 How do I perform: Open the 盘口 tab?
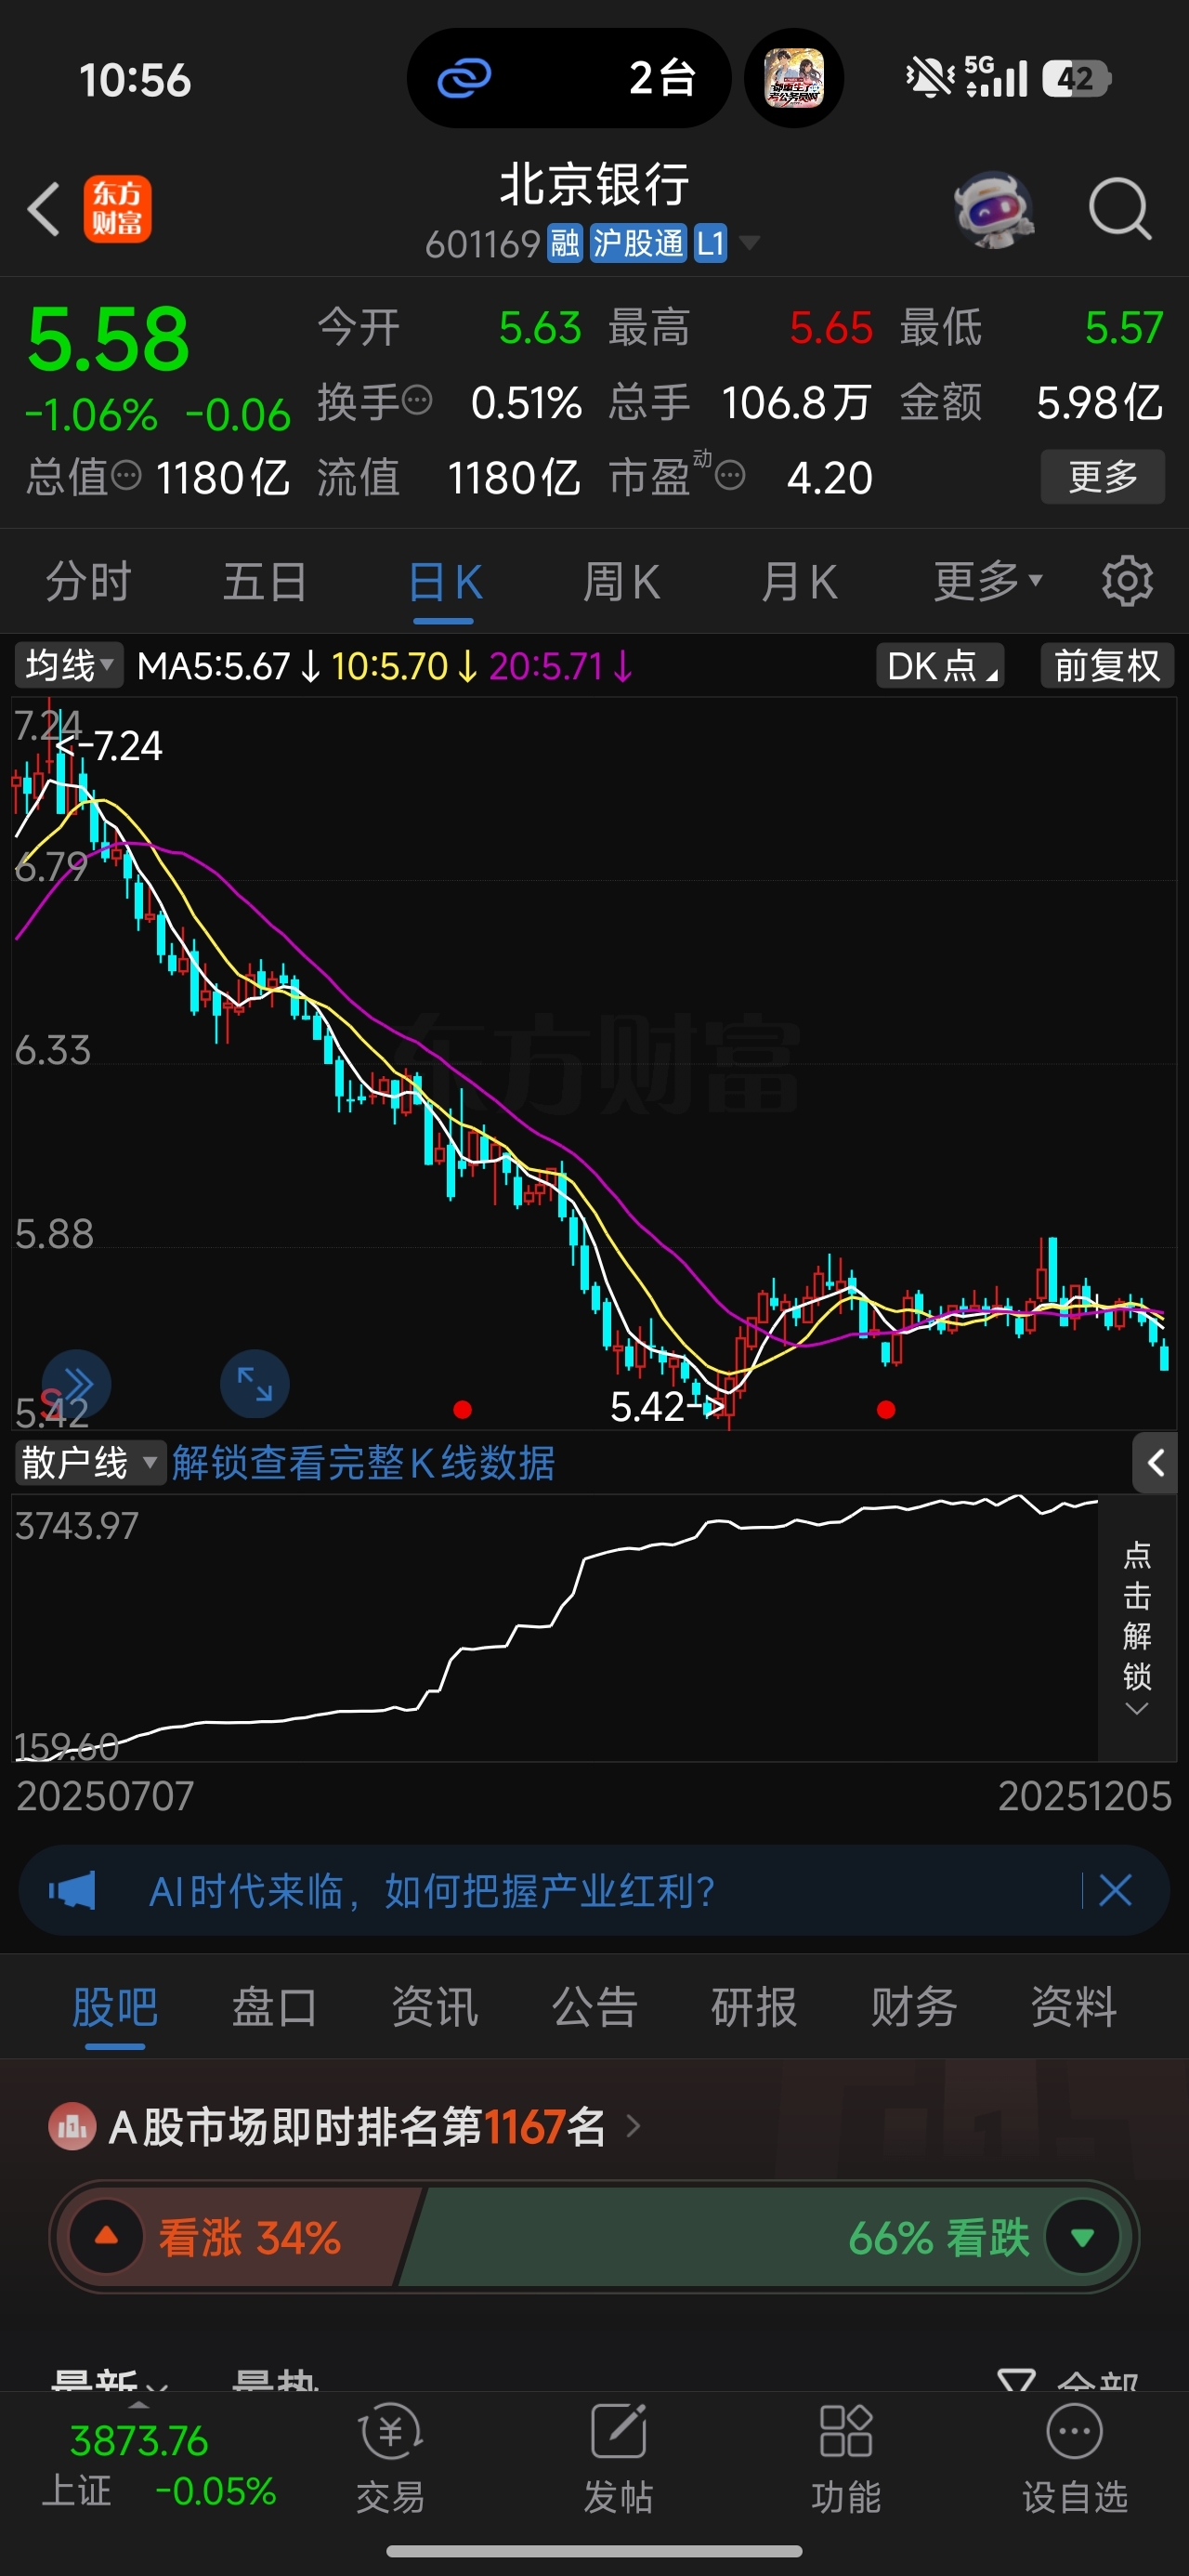point(274,2007)
